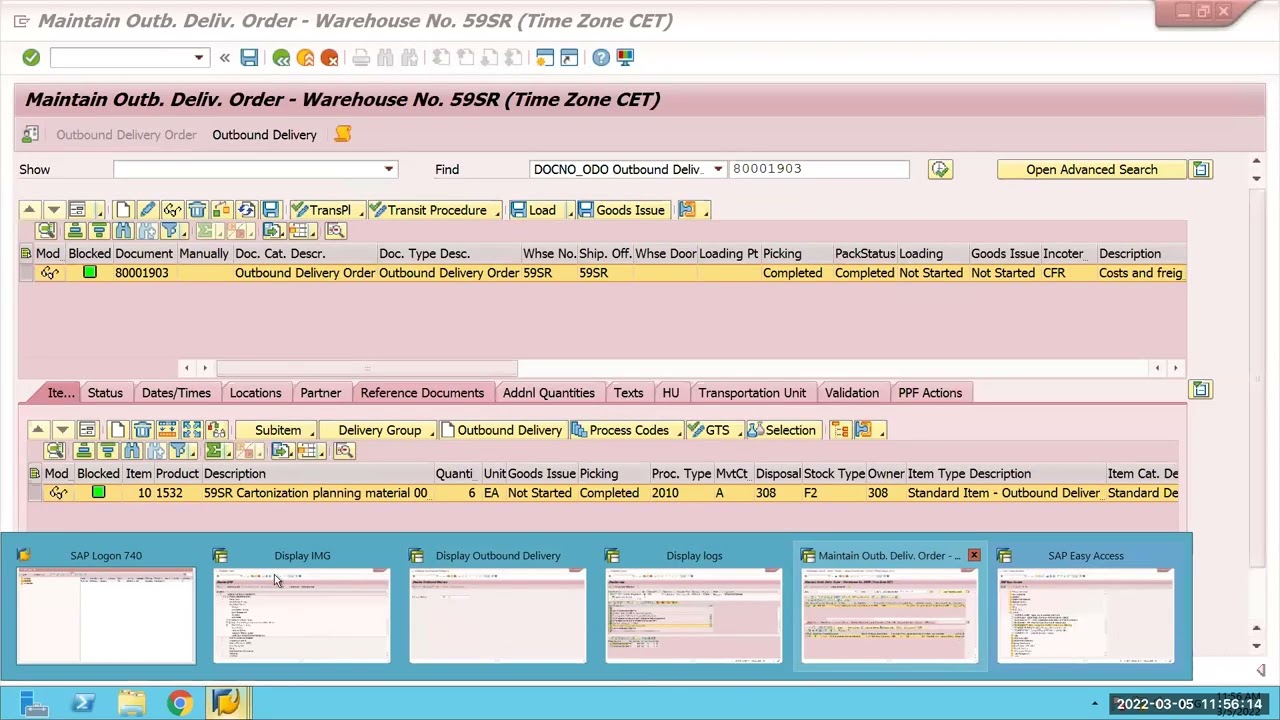Toggle select-all box in item grid corner
The image size is (1280, 720).
(34, 473)
